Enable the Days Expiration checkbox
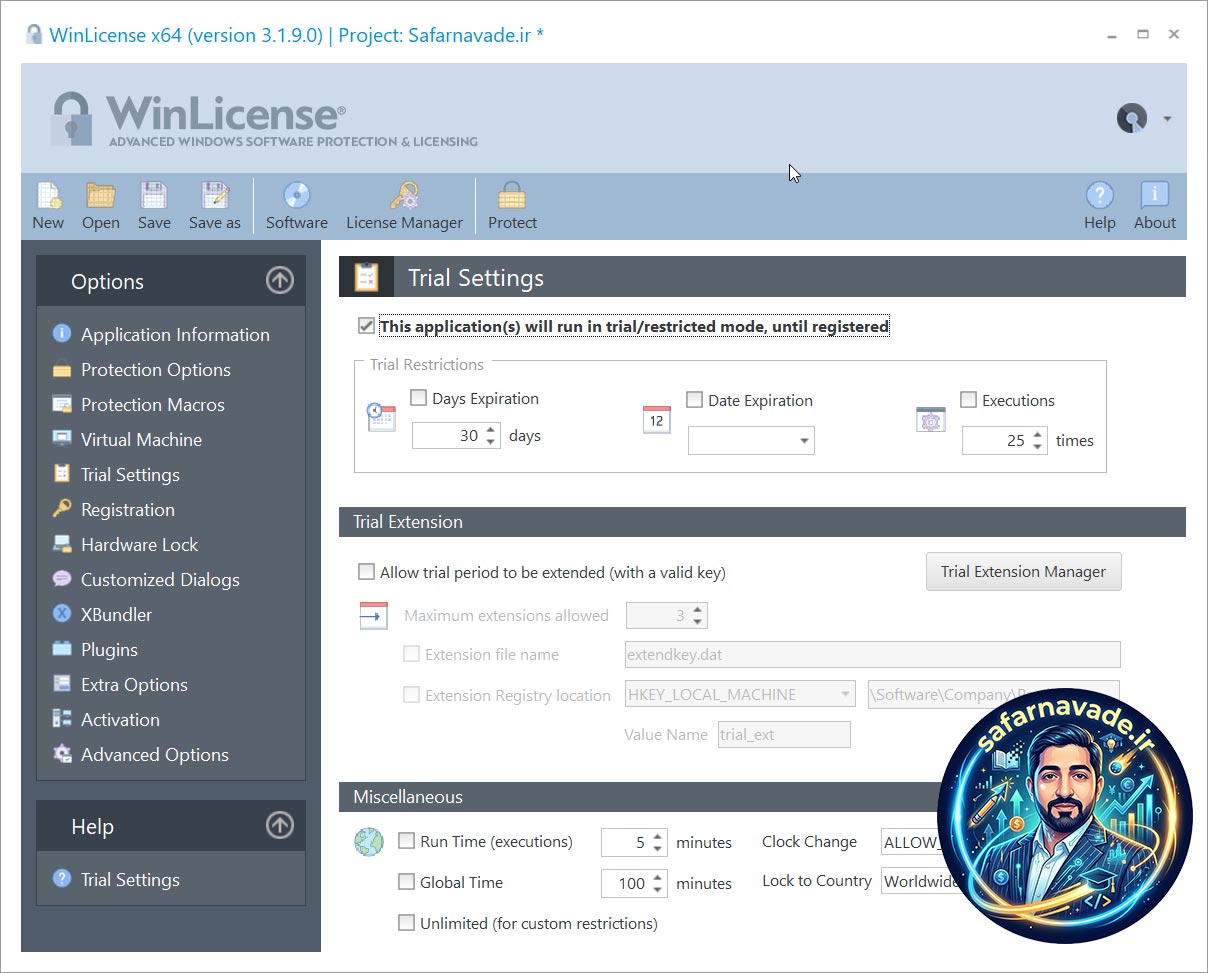 pos(418,398)
